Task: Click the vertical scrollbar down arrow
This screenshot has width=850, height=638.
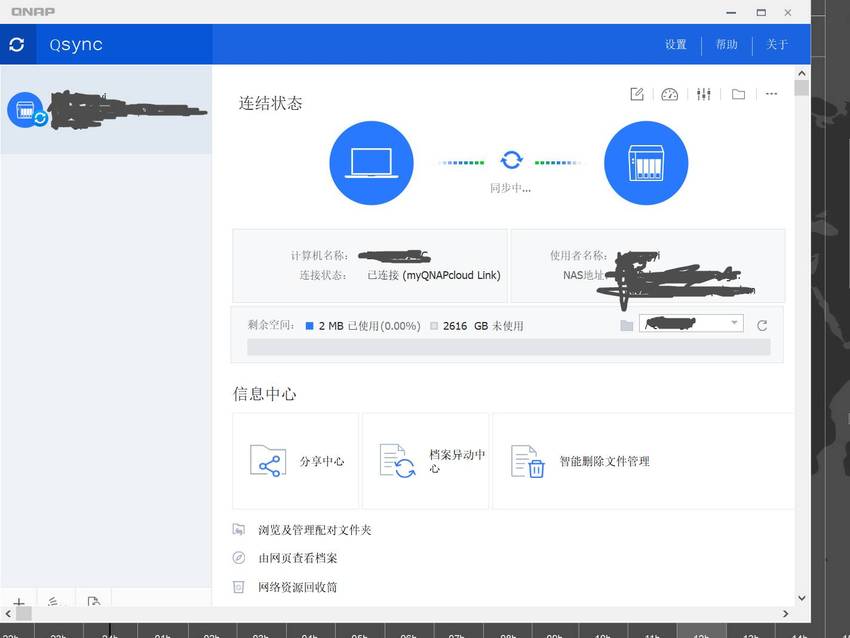Action: click(802, 598)
